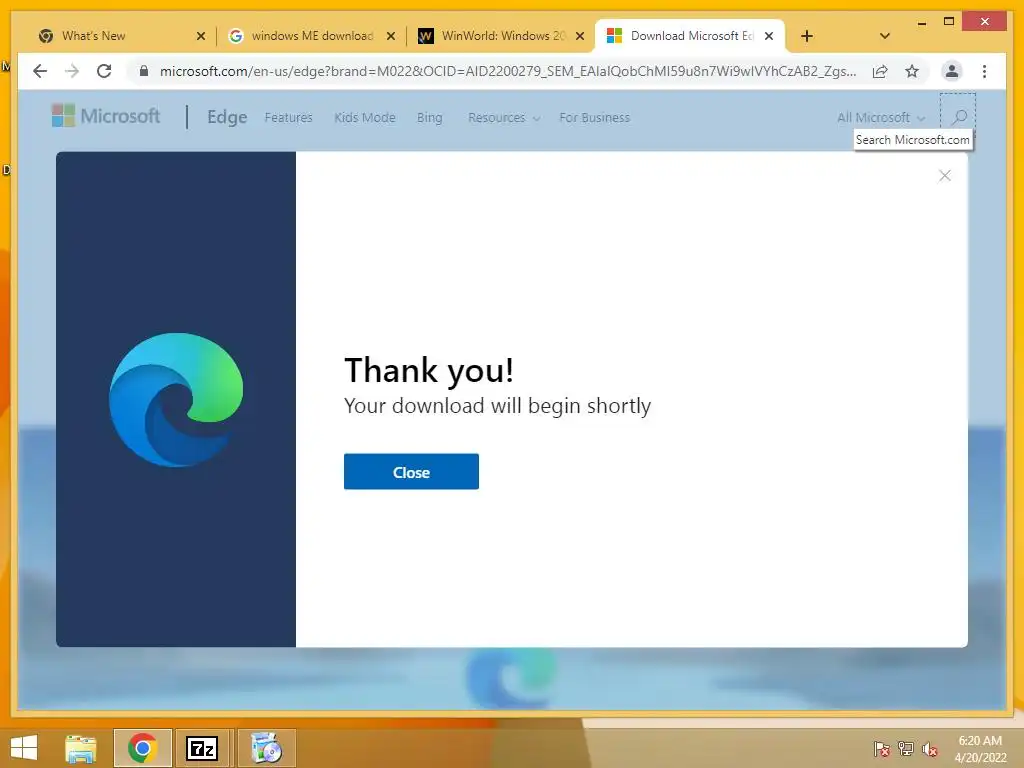
Task: Open Chrome's three-dot menu
Action: click(984, 71)
